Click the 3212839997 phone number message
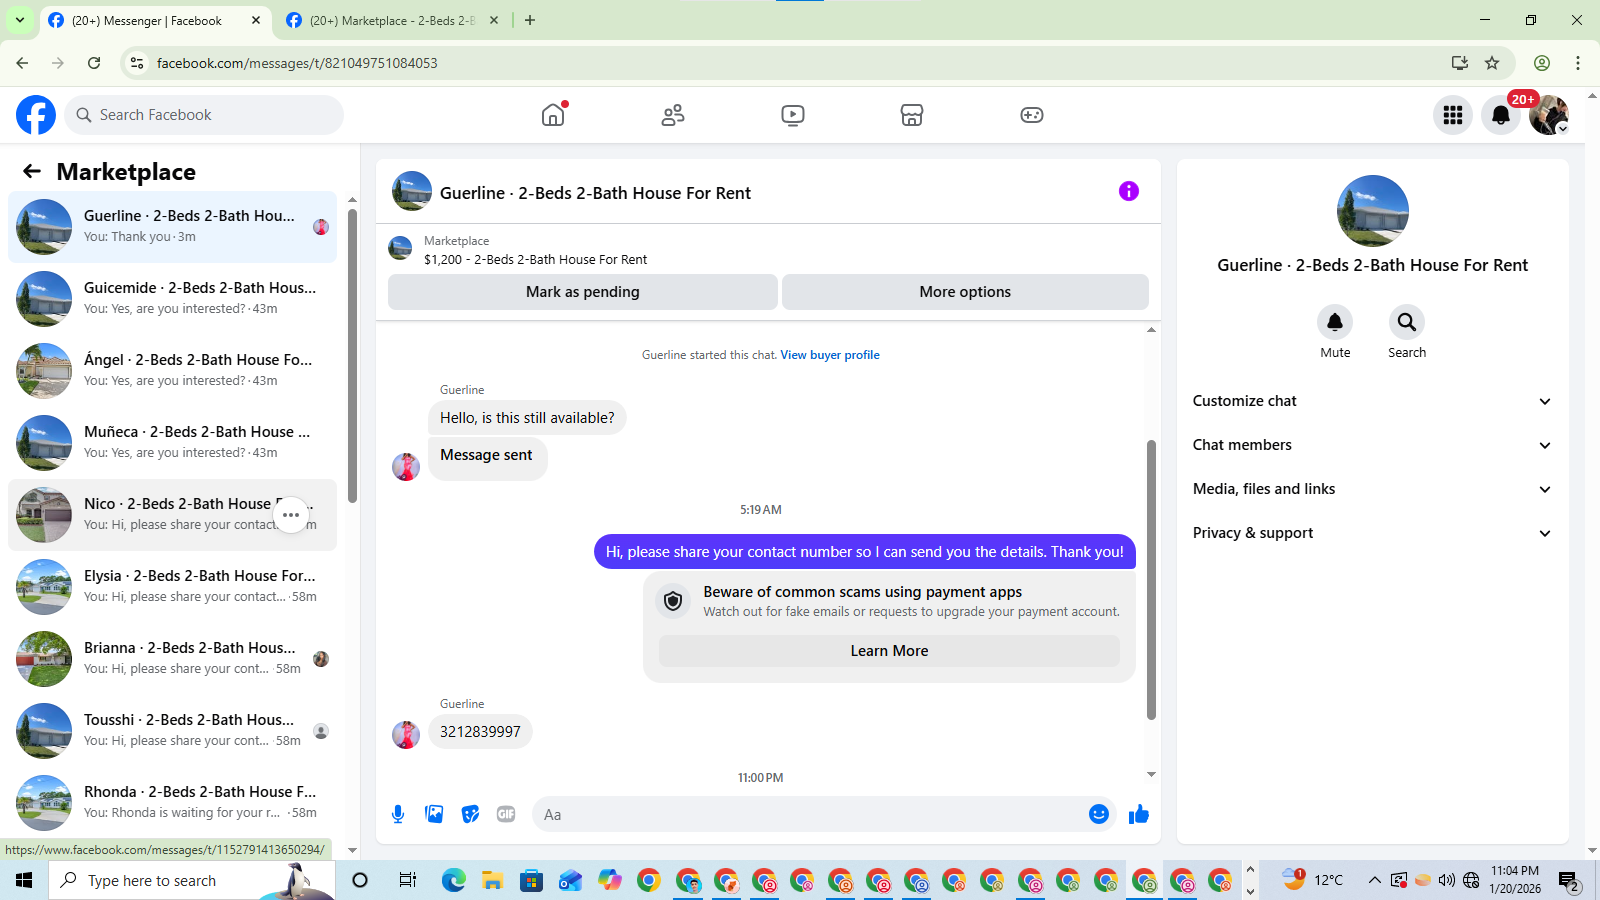 point(480,732)
